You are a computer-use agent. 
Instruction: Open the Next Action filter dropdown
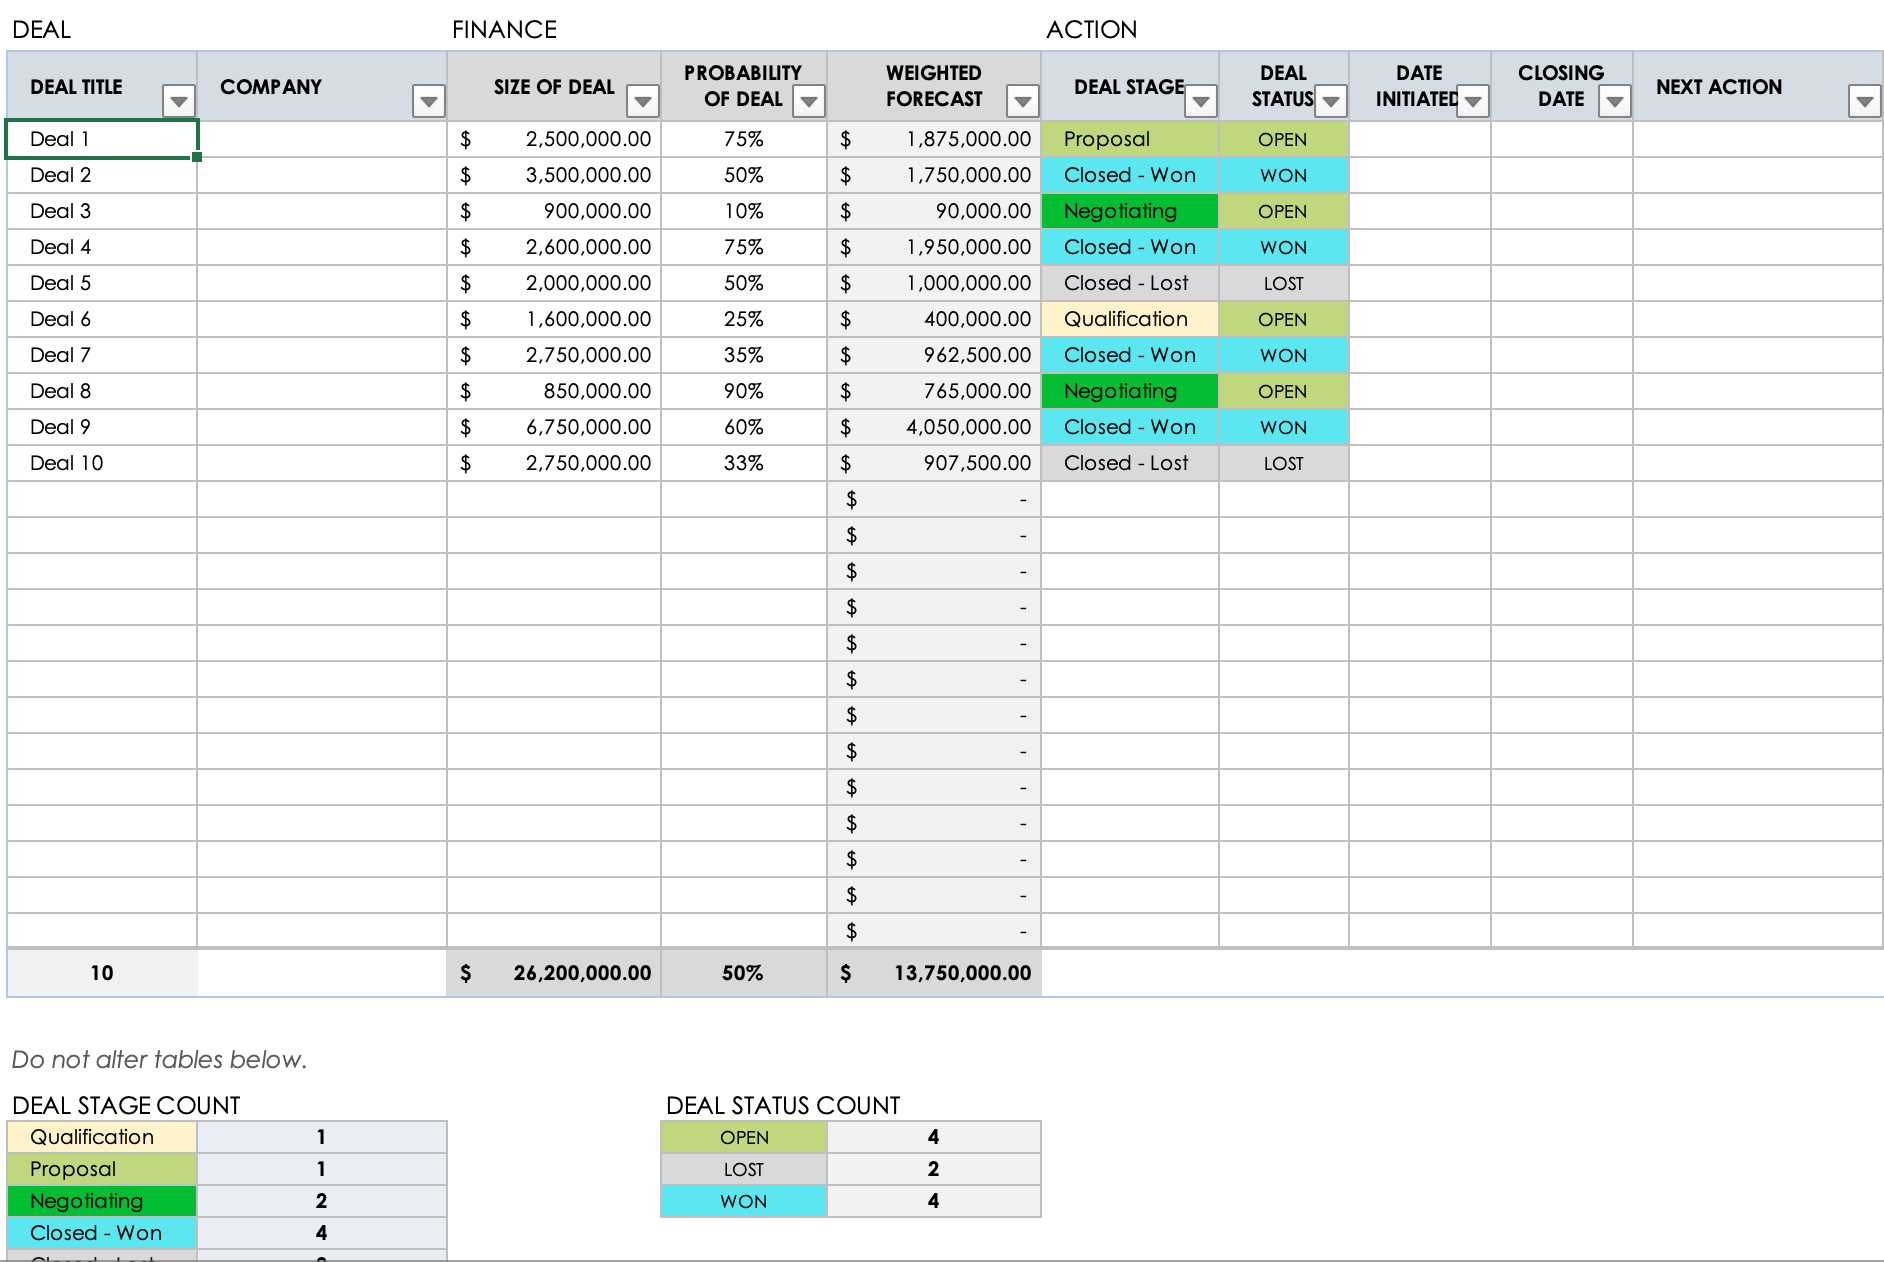click(x=1864, y=101)
